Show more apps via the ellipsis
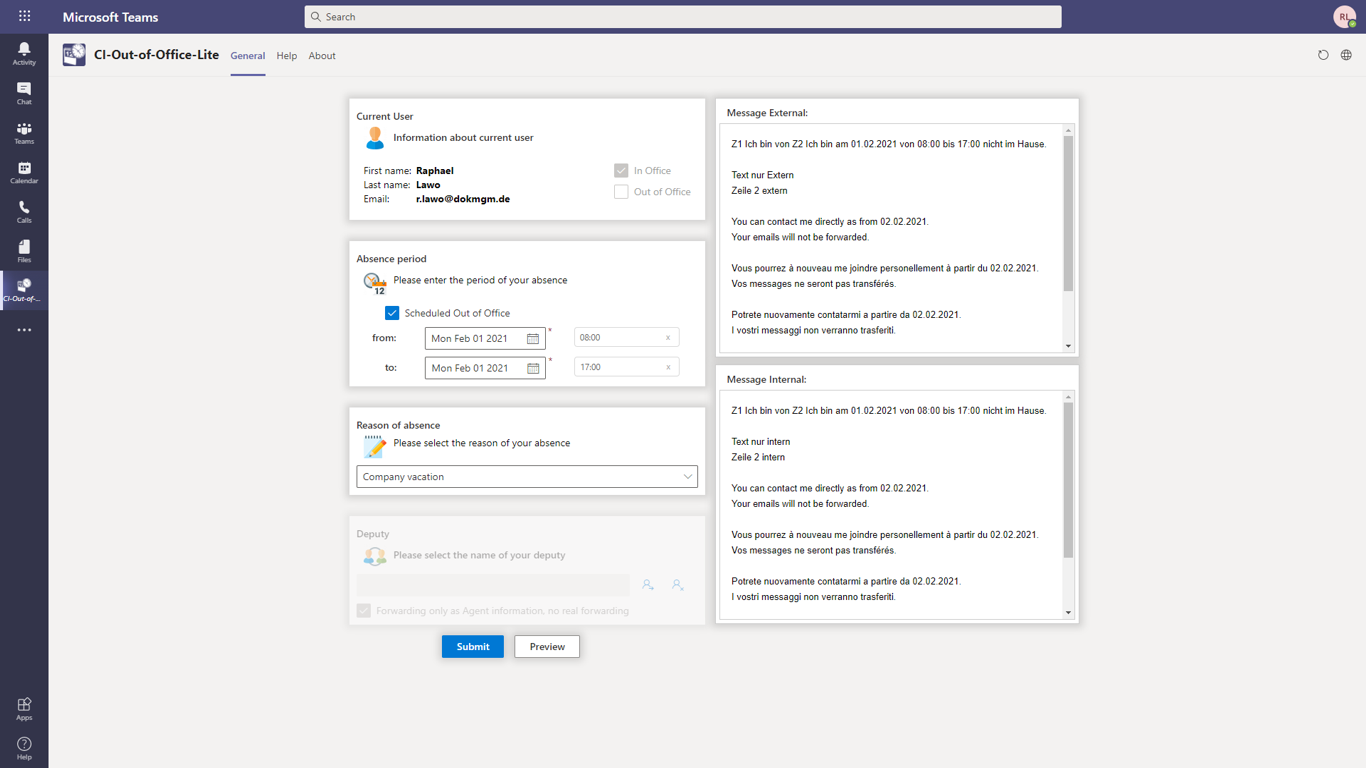This screenshot has width=1366, height=768. point(24,329)
